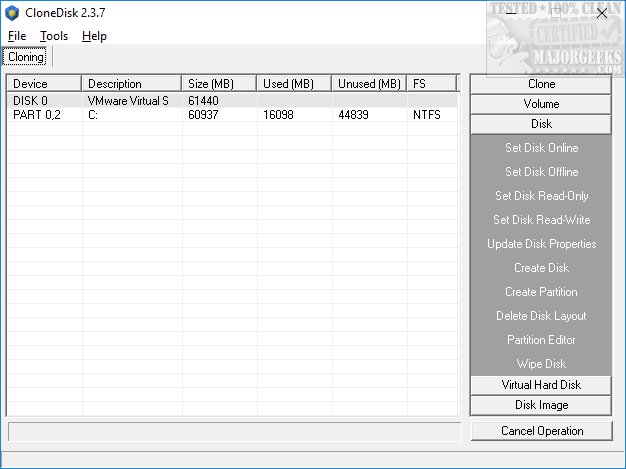Expand the Volume section button
This screenshot has height=469, width=626.
click(x=541, y=104)
